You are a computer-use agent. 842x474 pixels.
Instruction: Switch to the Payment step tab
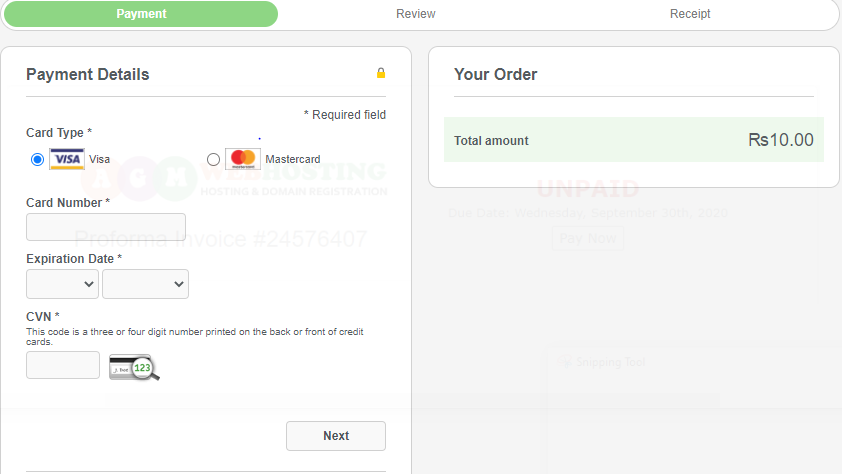tap(141, 14)
